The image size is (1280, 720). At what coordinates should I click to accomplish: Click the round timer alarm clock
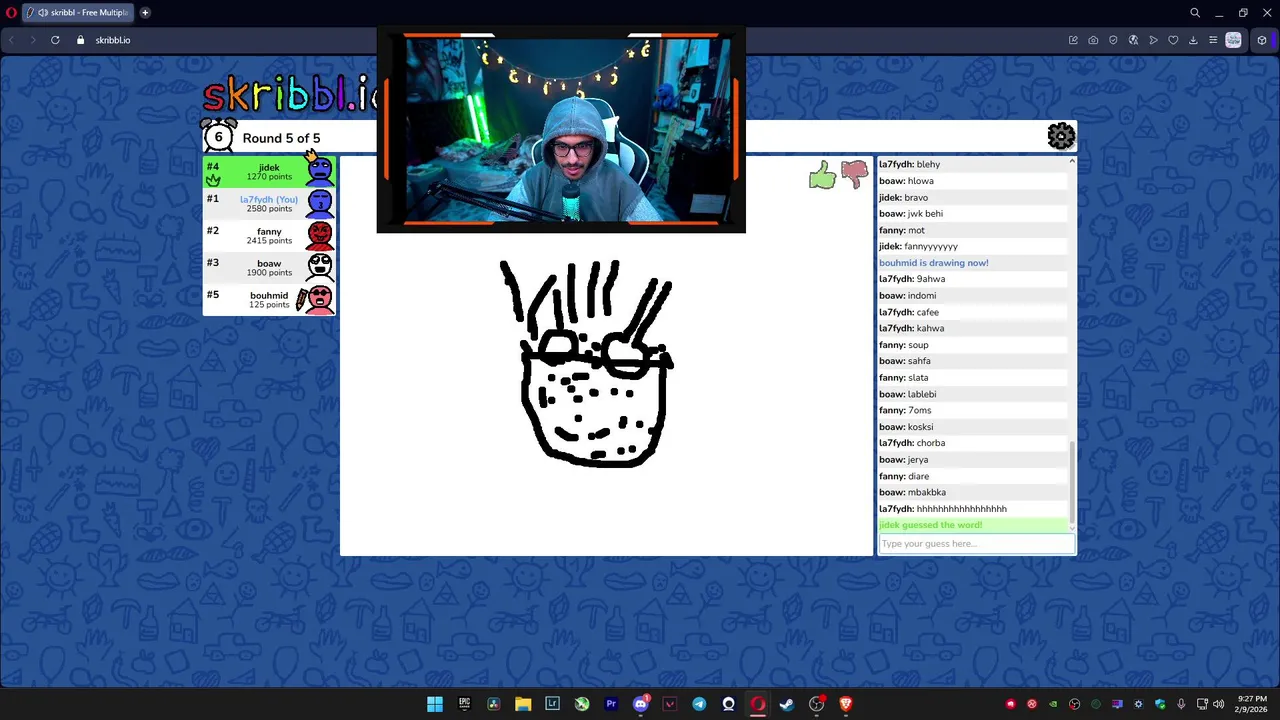(x=218, y=136)
